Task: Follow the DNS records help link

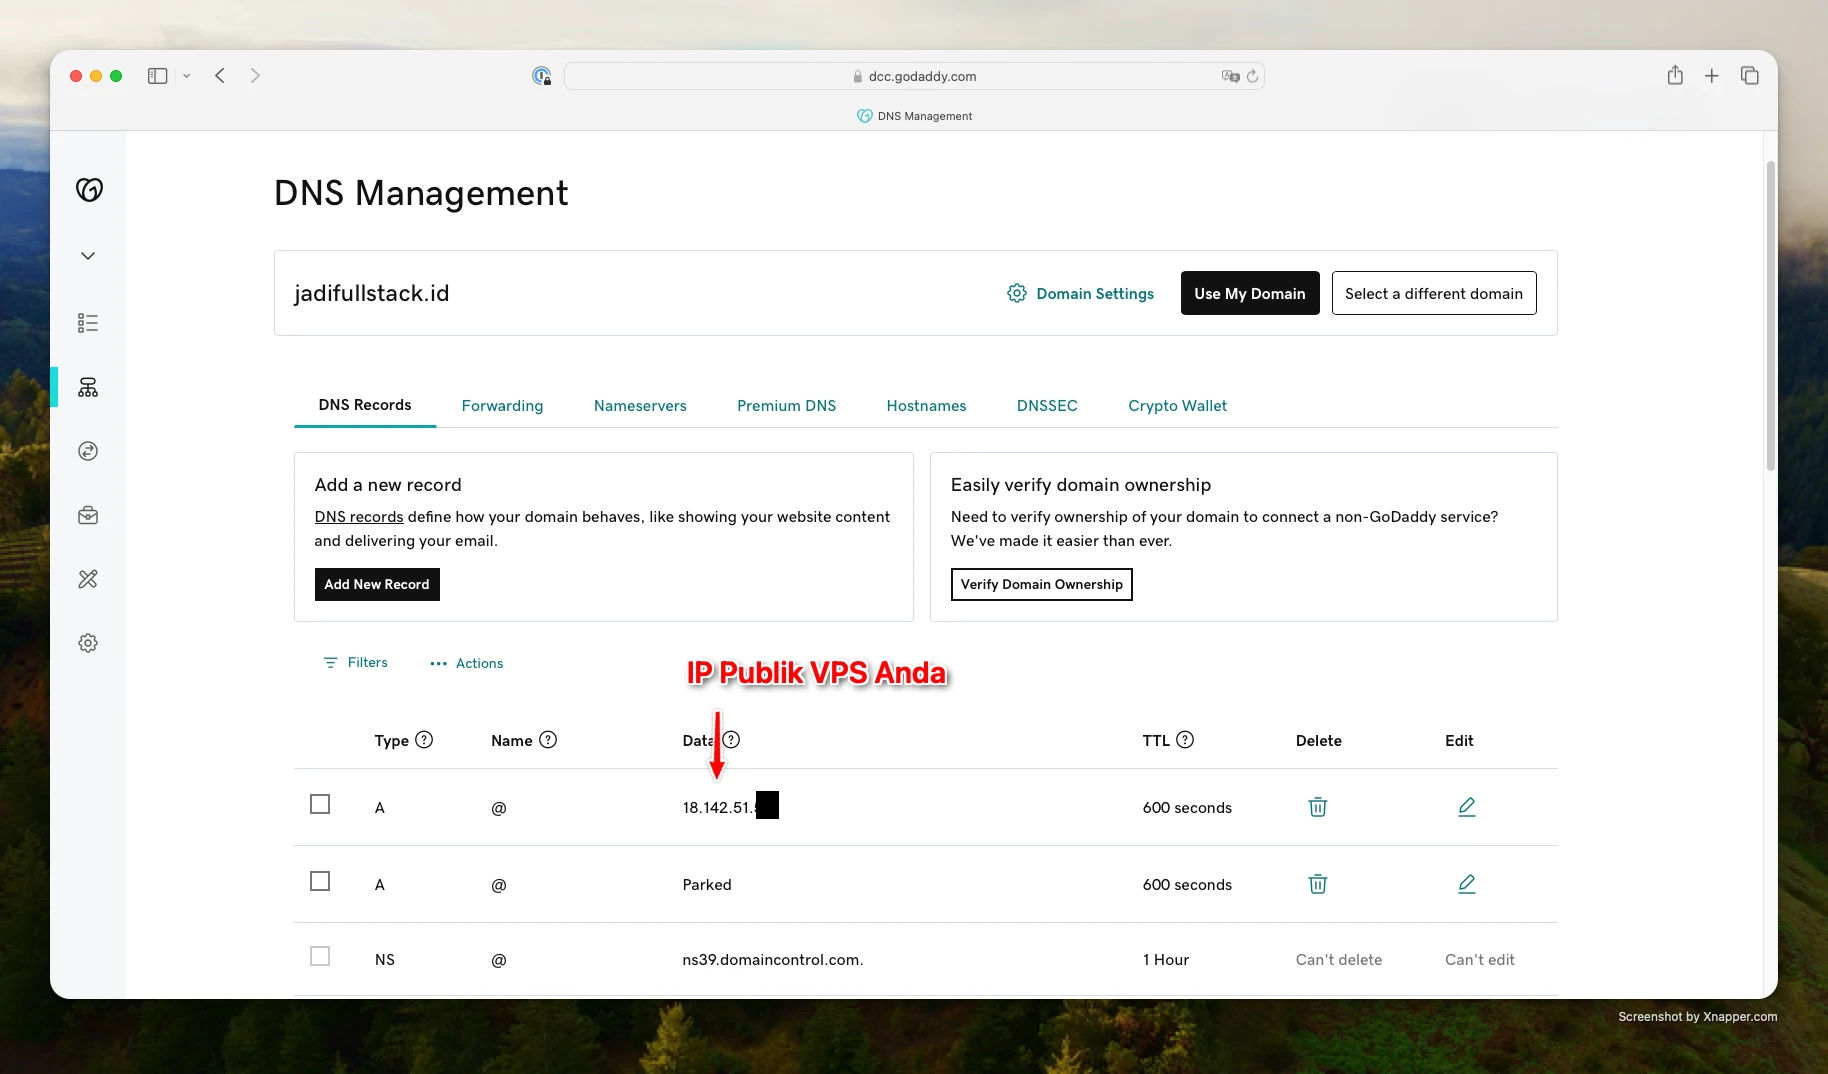Action: [359, 517]
